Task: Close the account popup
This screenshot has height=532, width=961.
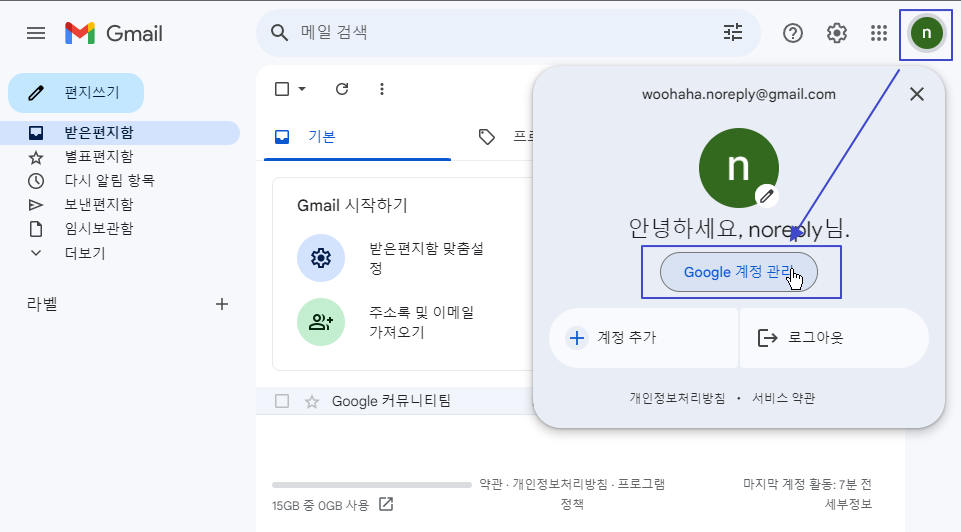Action: click(917, 94)
